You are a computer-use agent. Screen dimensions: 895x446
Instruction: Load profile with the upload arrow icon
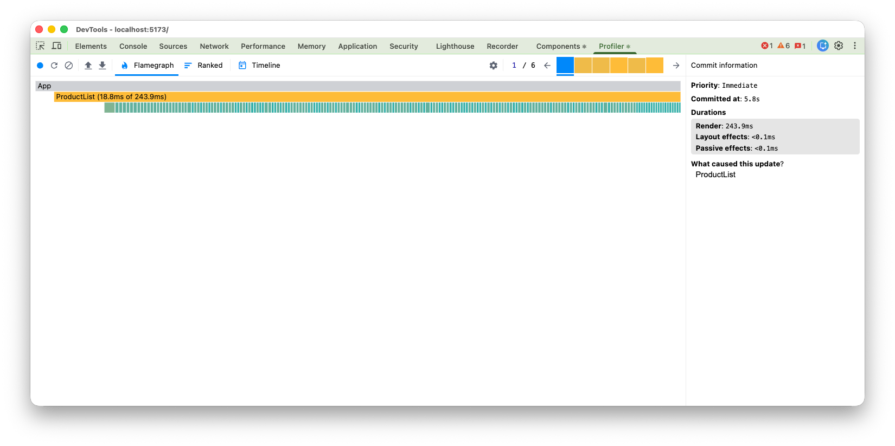(x=88, y=66)
